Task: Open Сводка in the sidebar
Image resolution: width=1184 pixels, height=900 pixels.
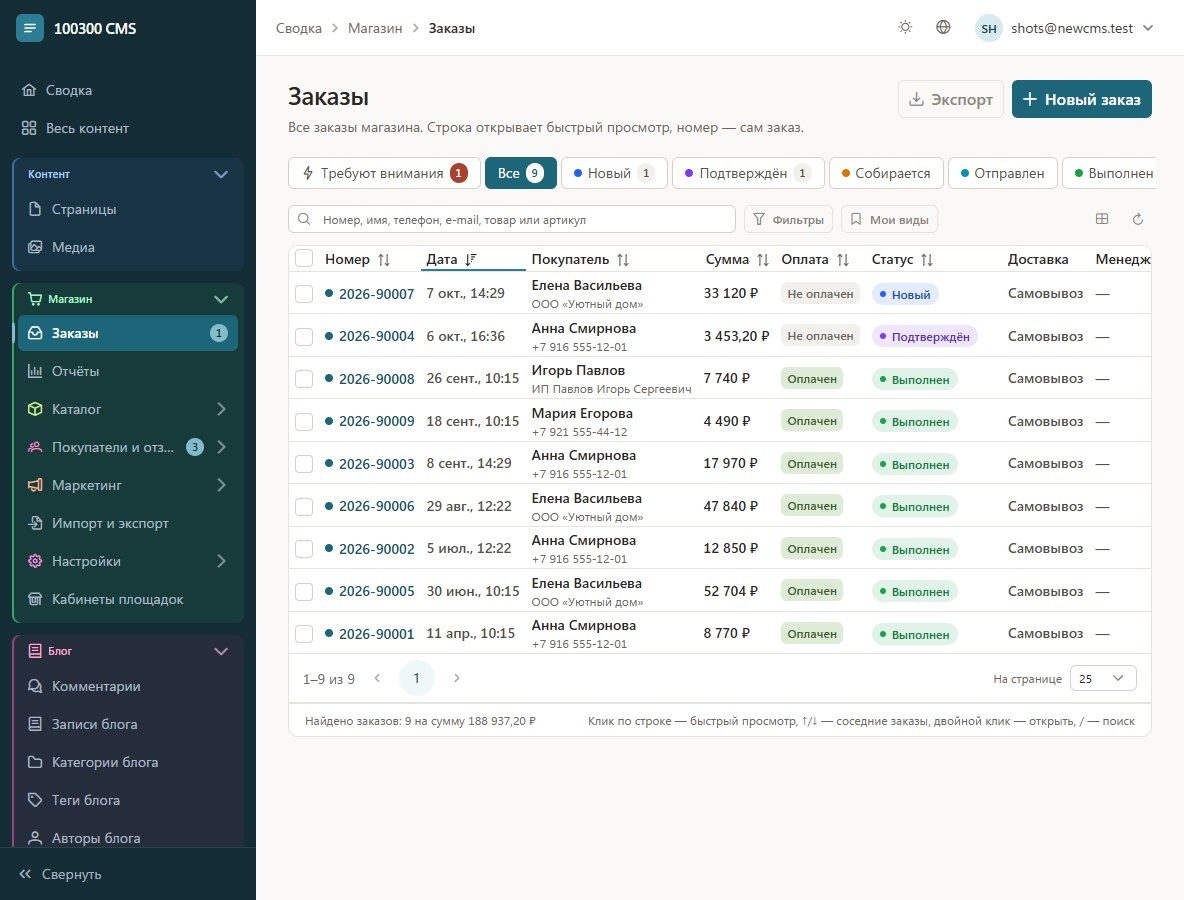Action: [x=128, y=90]
